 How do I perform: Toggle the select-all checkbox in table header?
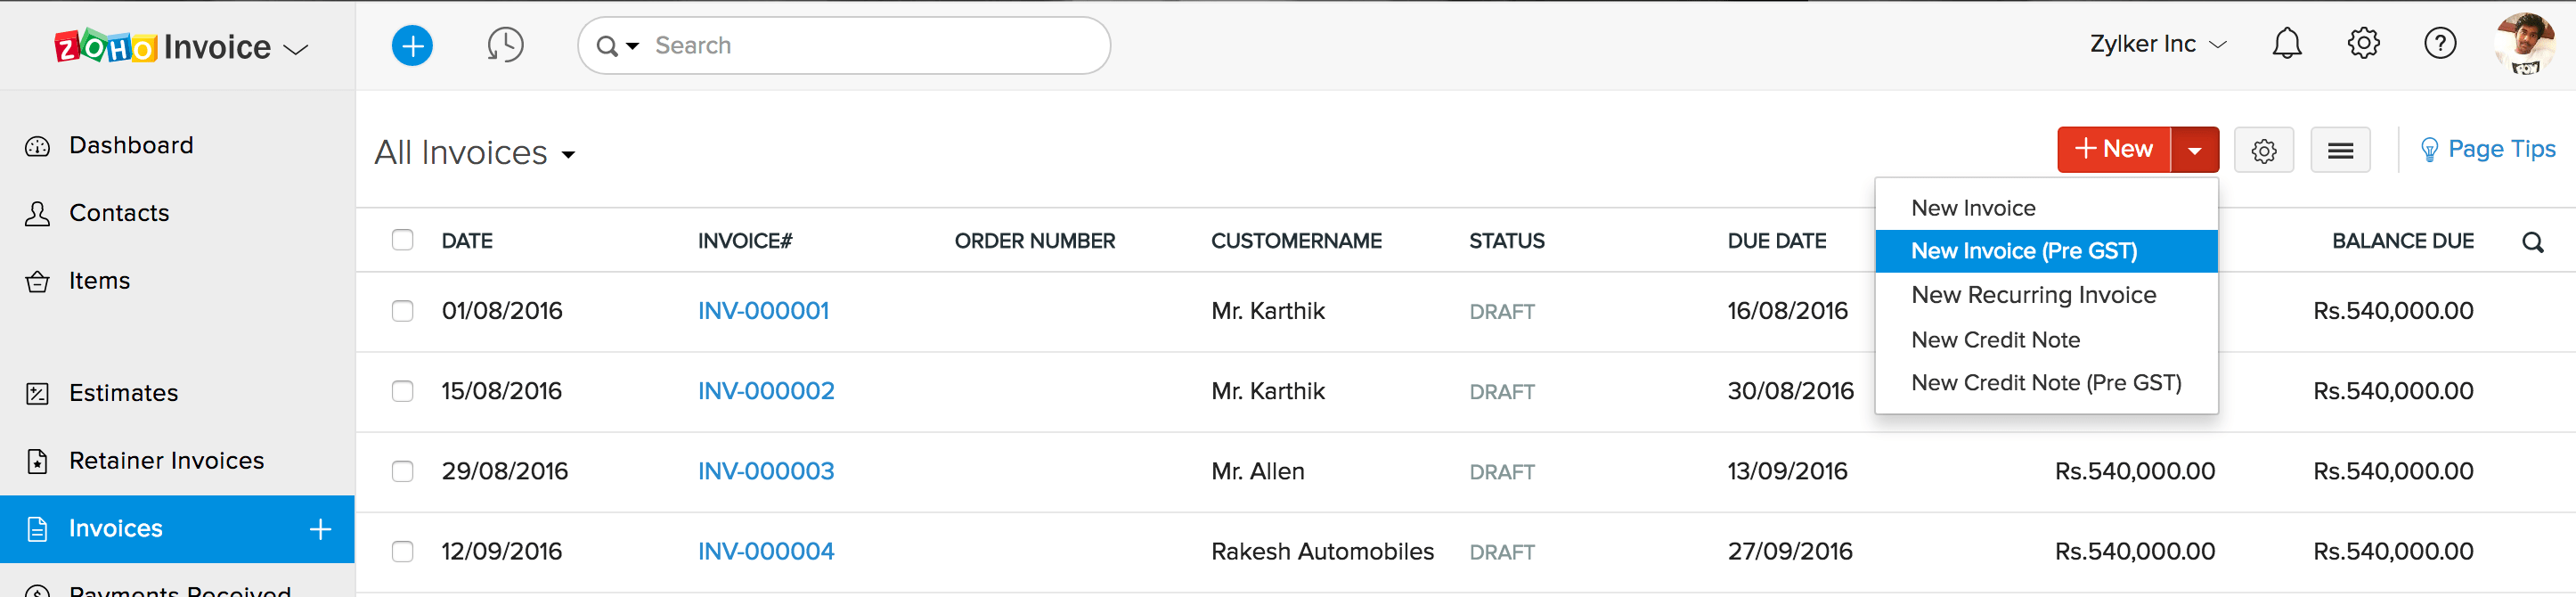click(x=403, y=240)
